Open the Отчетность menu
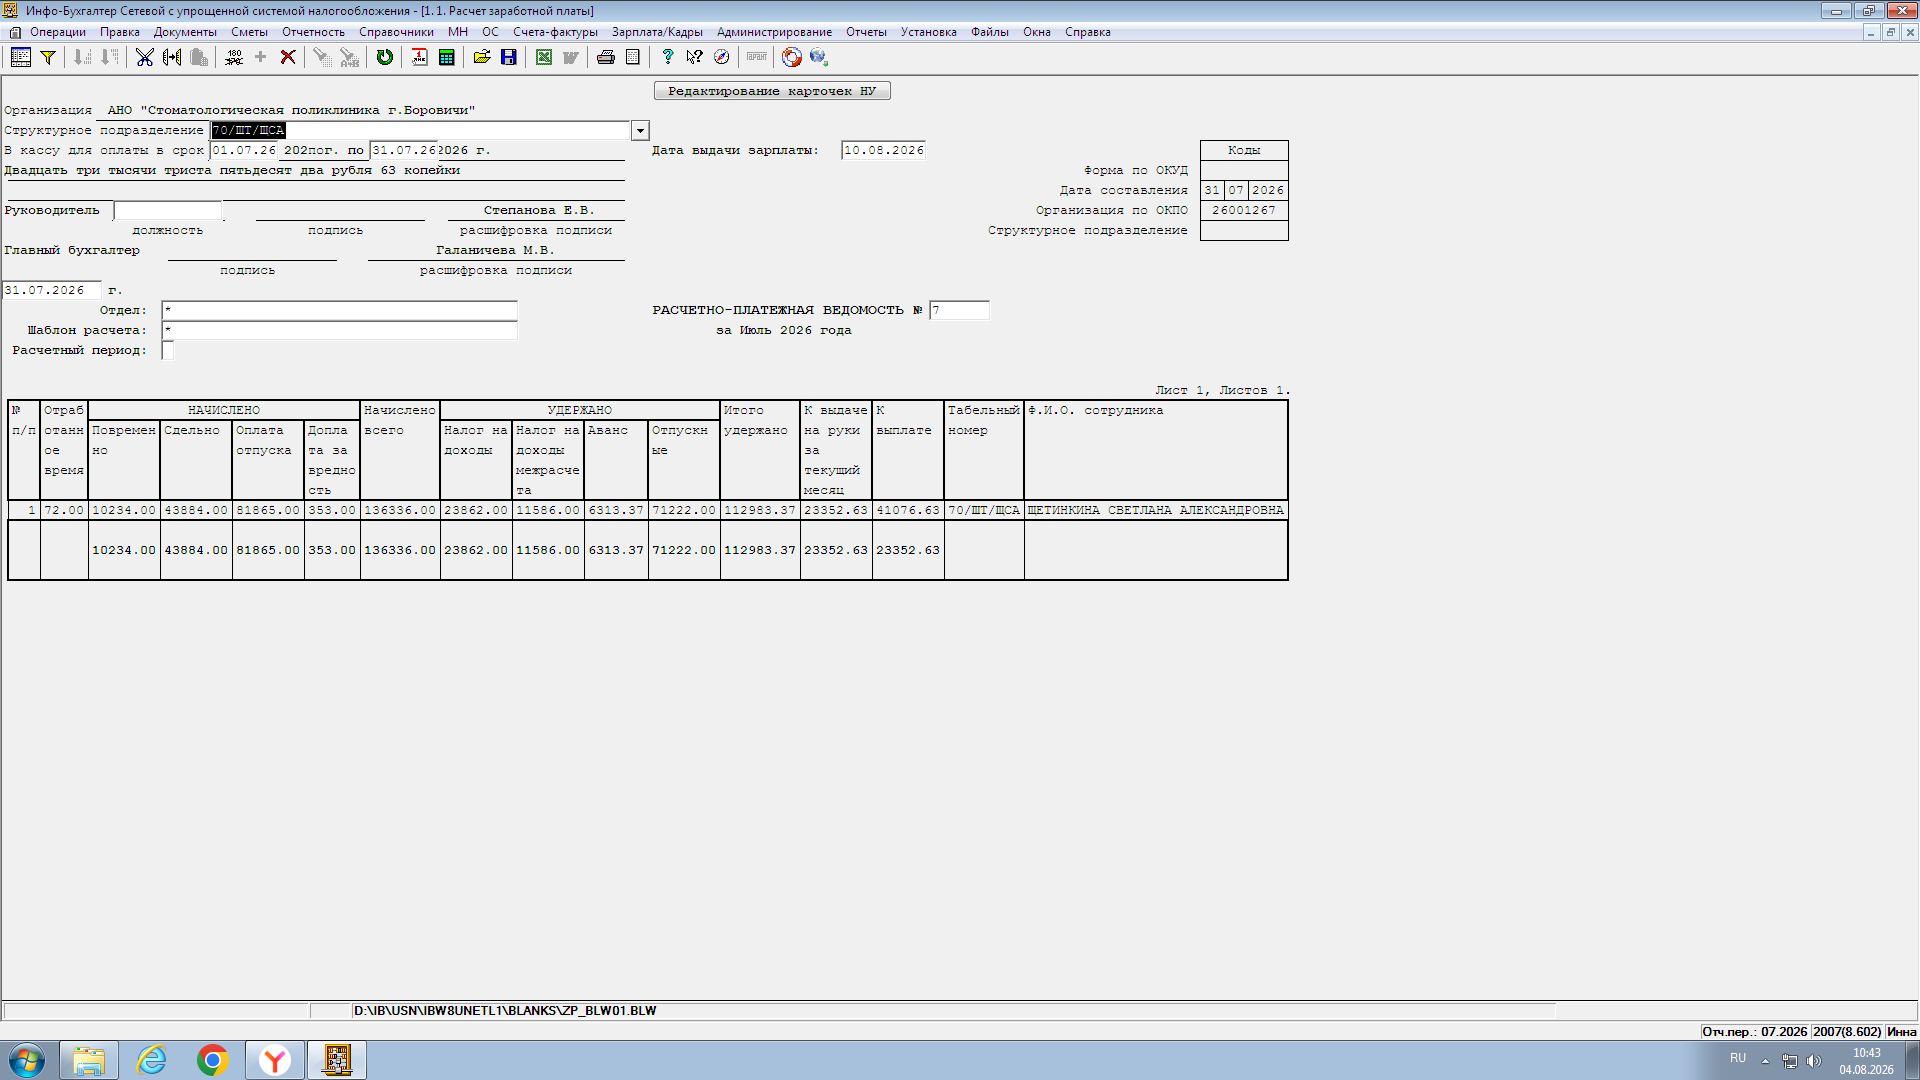Screen dimensions: 1920x1080 point(313,32)
